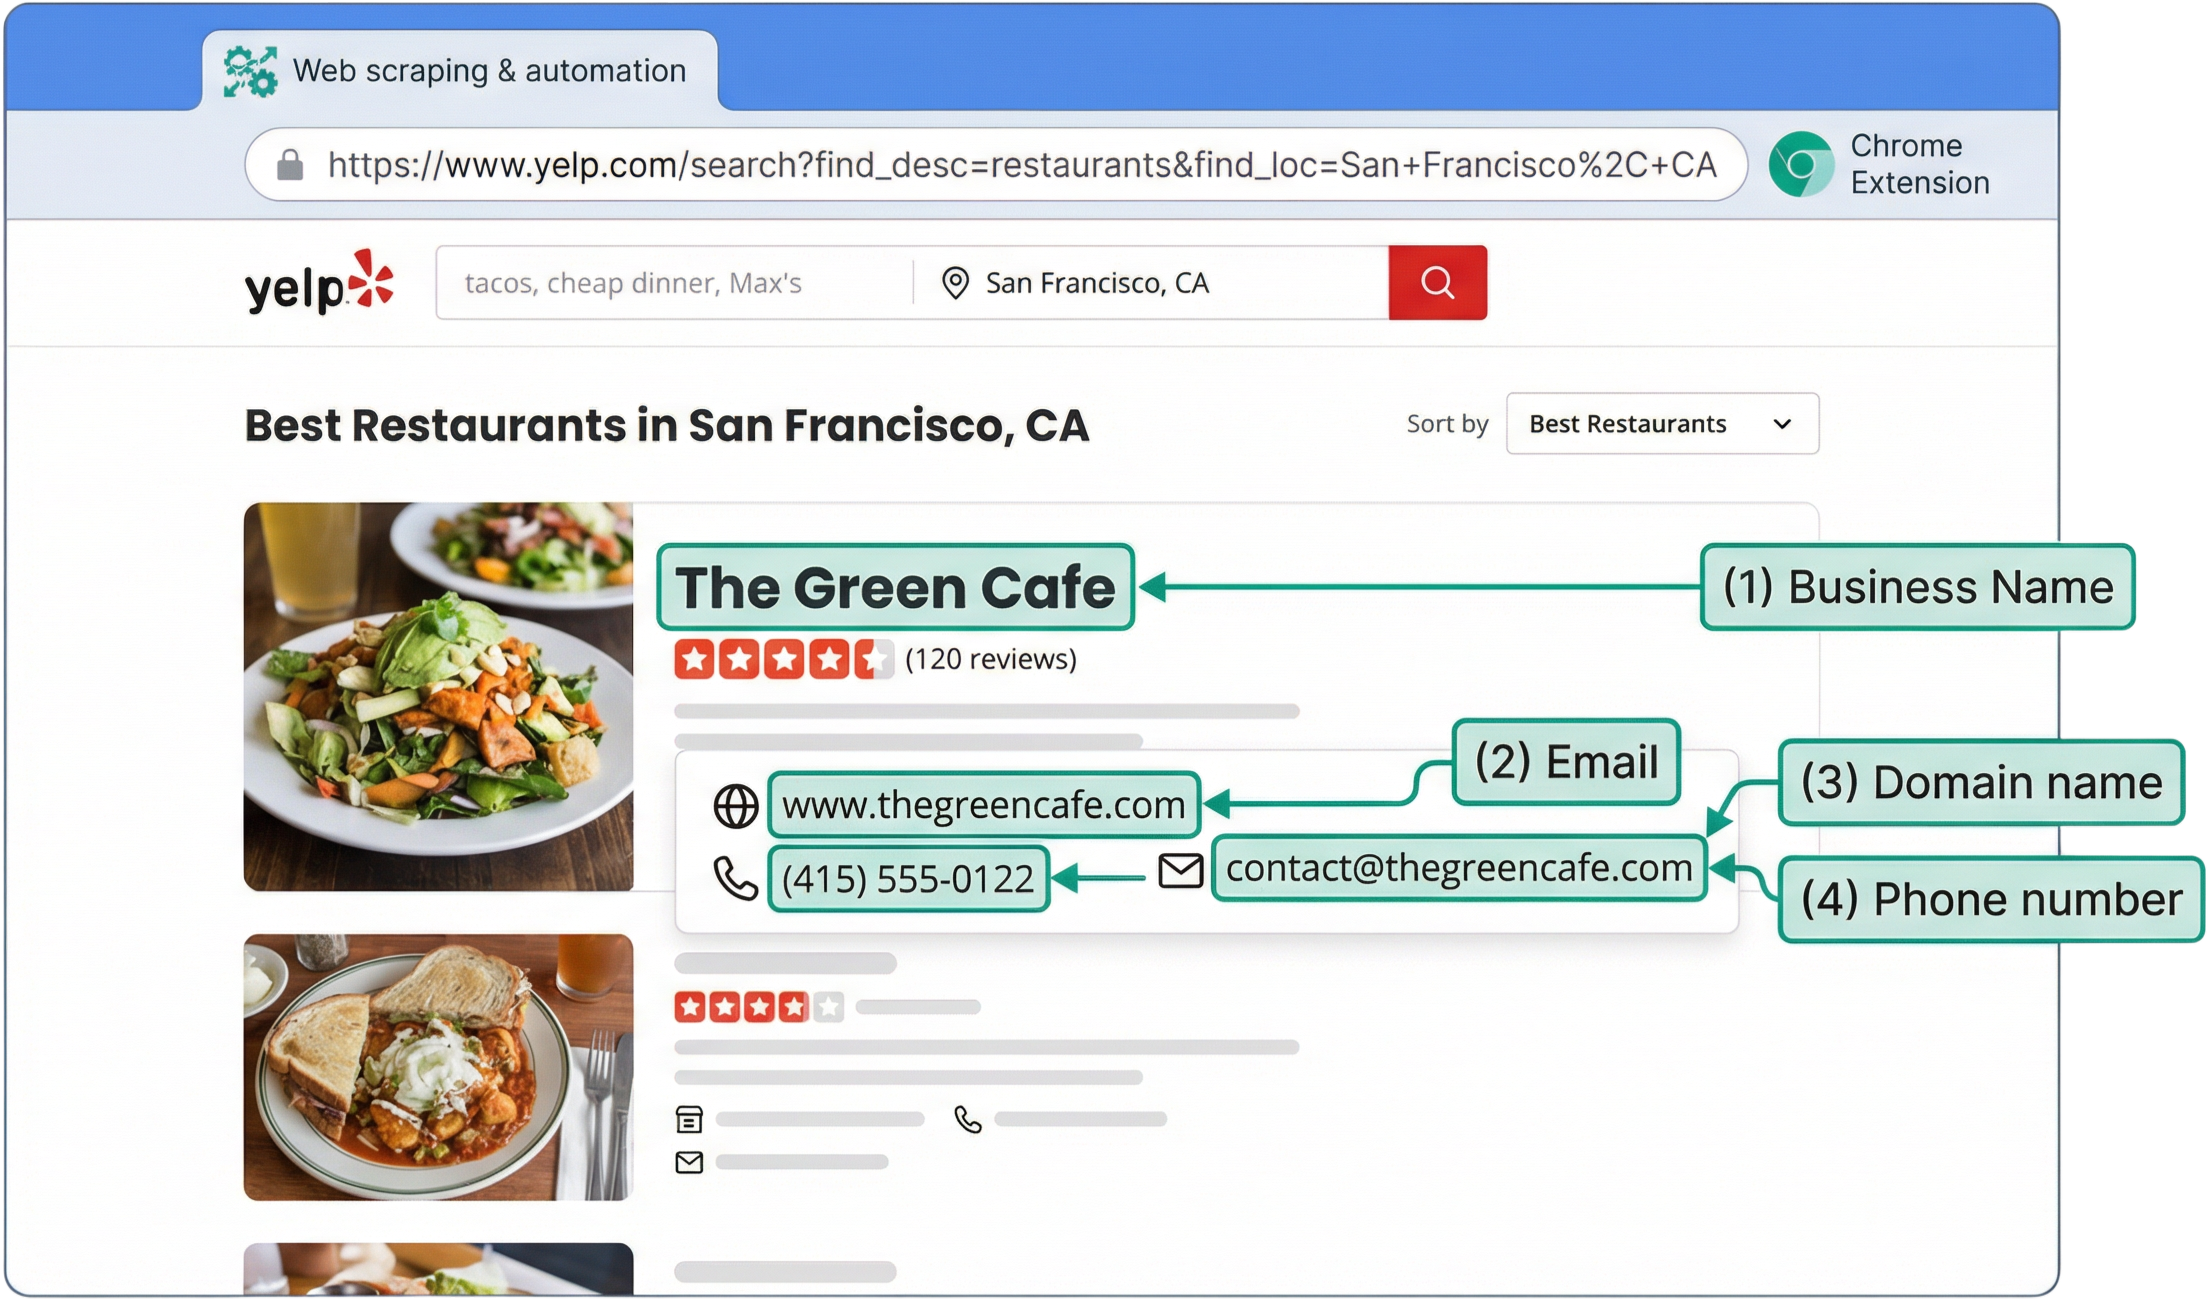Image resolution: width=2209 pixels, height=1299 pixels.
Task: Click the (415) 555-0122 phone number
Action: 908,879
